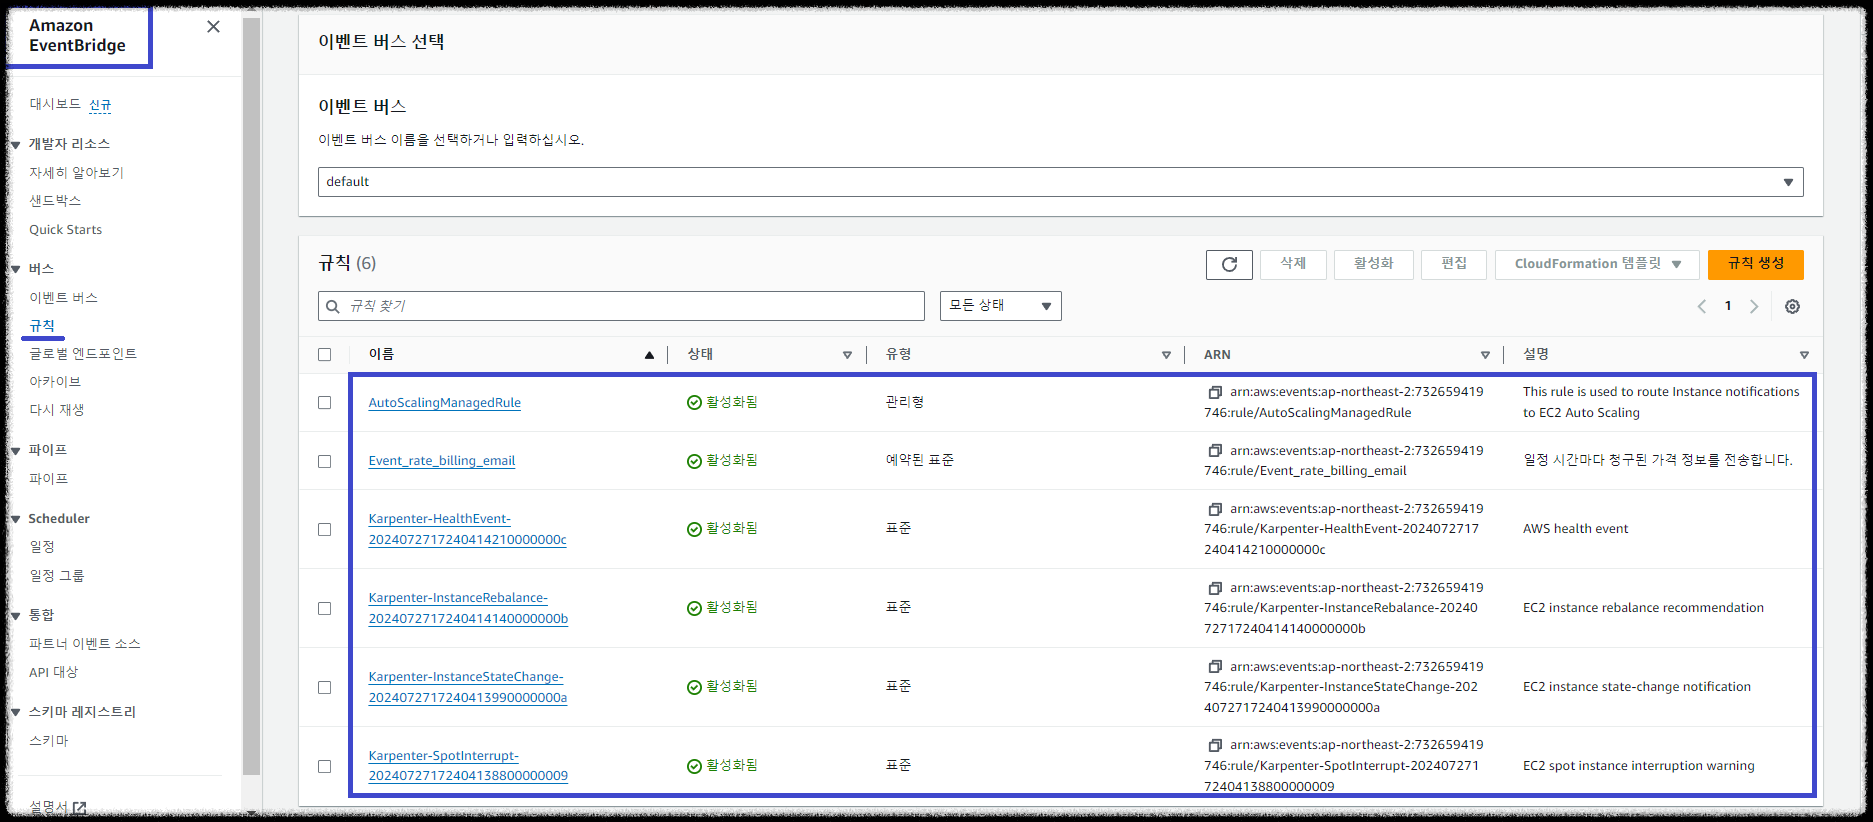Close the EventBridge navigation panel
This screenshot has width=1873, height=822.
[213, 27]
